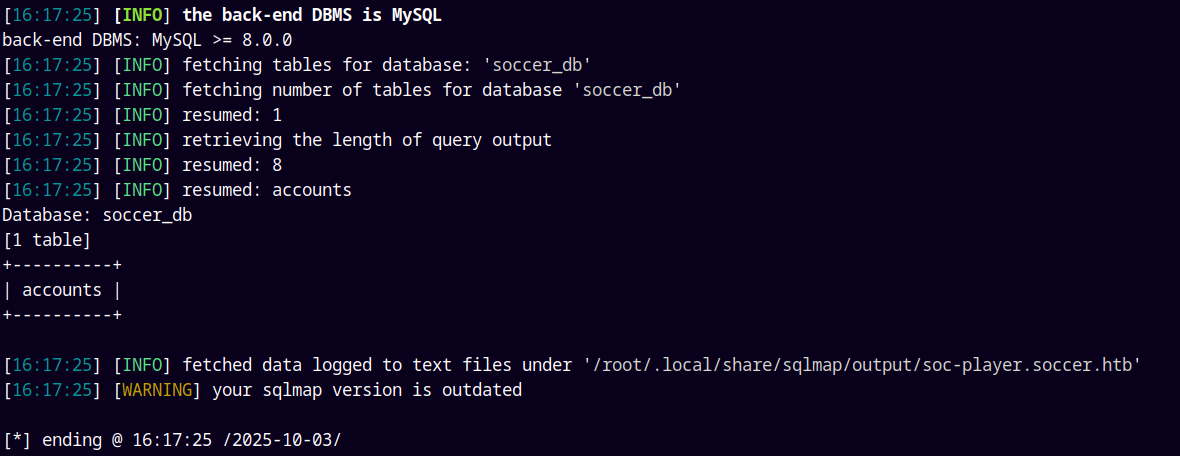The width and height of the screenshot is (1180, 456).
Task: Click the top border of the accounts table
Action: [x=62, y=265]
